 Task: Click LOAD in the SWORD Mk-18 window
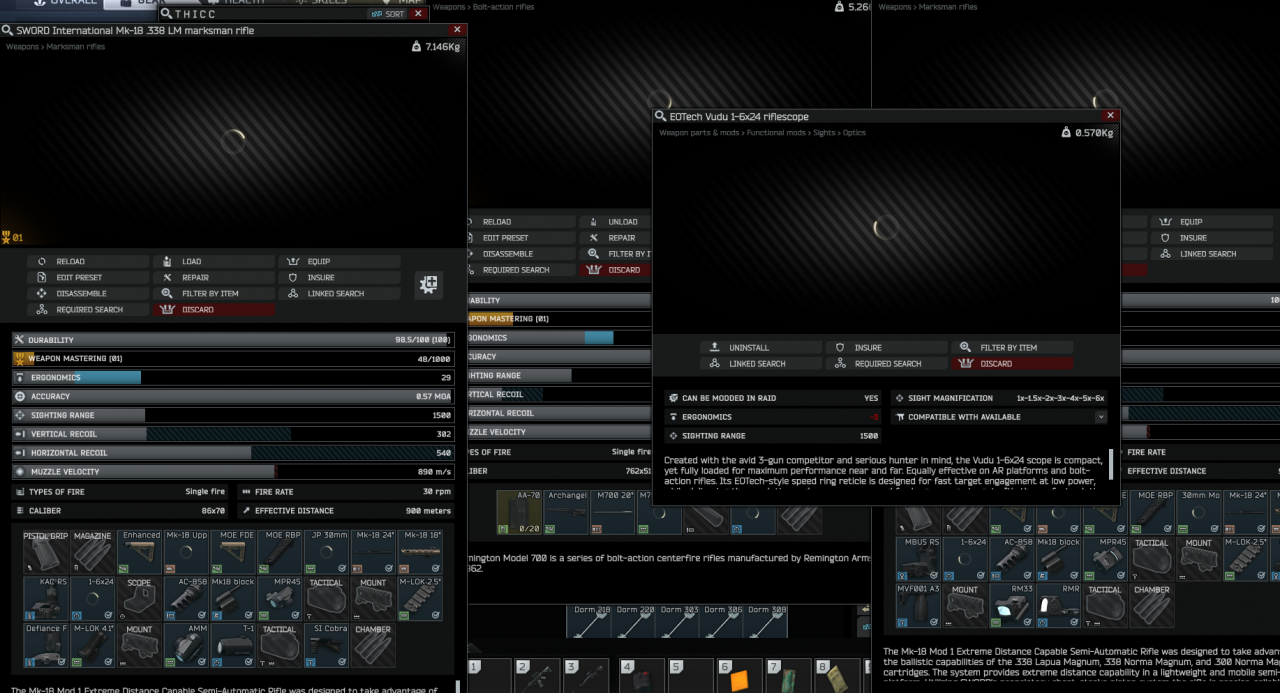[214, 262]
